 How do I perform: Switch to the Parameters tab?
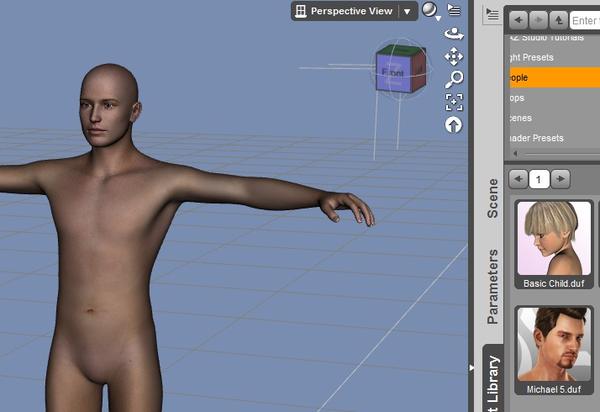click(x=493, y=287)
